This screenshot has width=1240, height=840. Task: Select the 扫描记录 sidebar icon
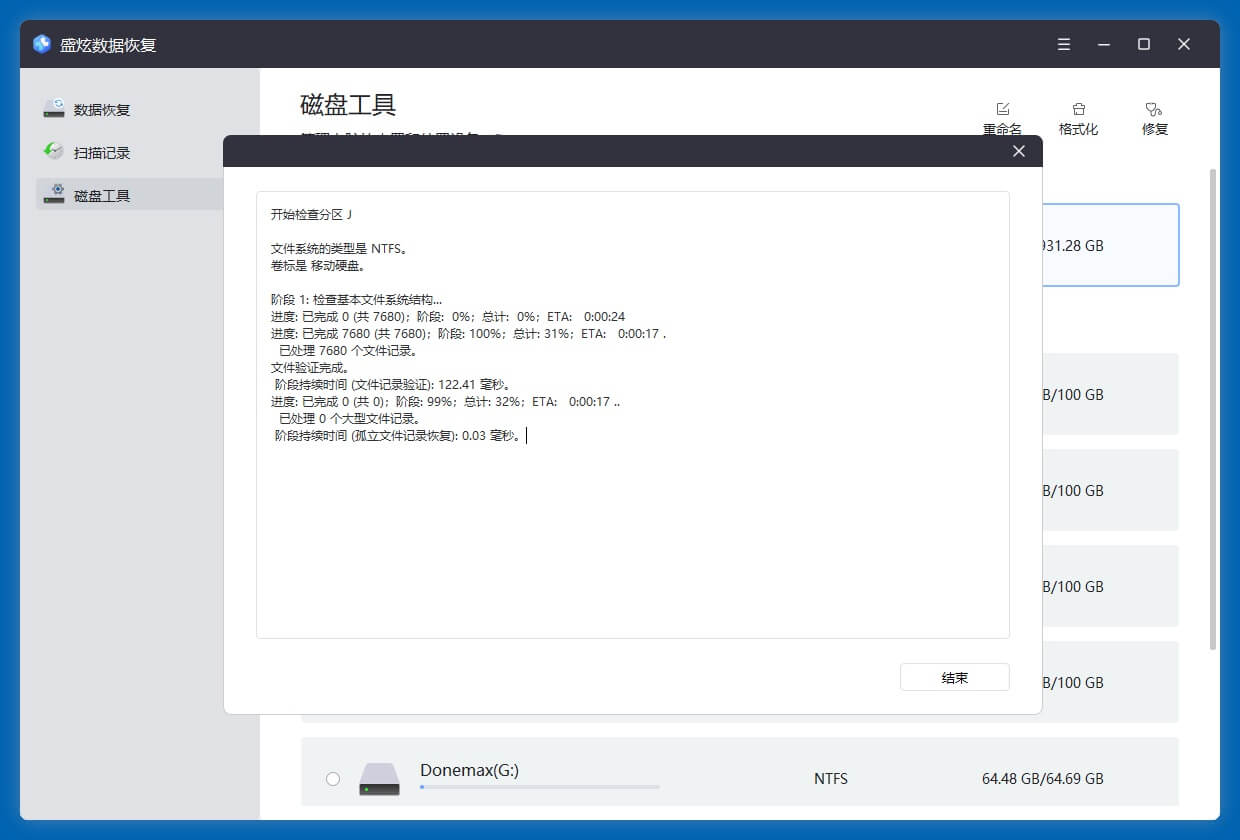click(54, 151)
